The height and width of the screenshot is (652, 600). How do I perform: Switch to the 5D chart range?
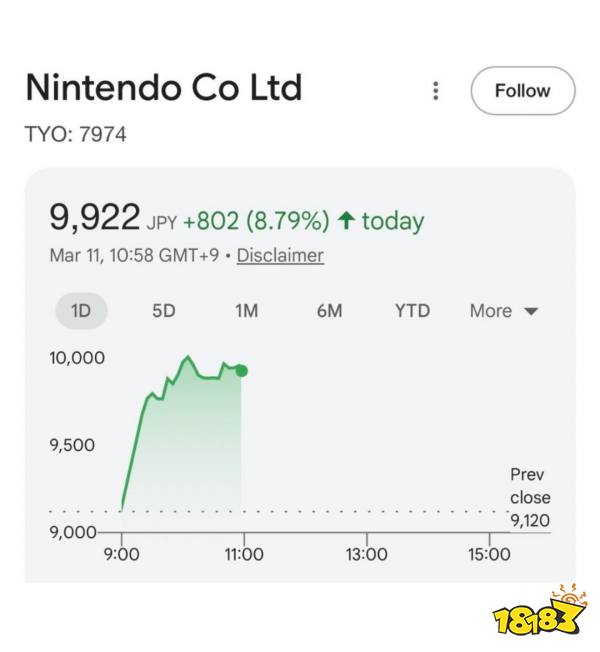(x=164, y=311)
